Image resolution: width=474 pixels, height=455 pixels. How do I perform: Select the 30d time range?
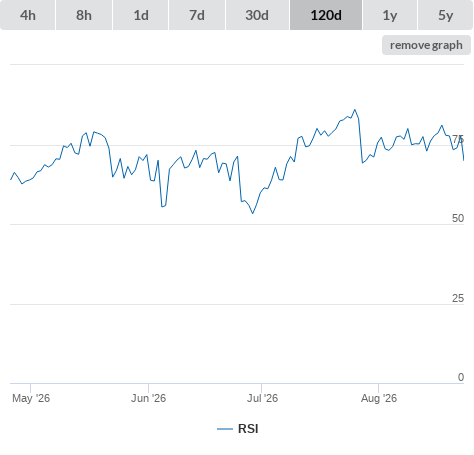click(x=257, y=15)
